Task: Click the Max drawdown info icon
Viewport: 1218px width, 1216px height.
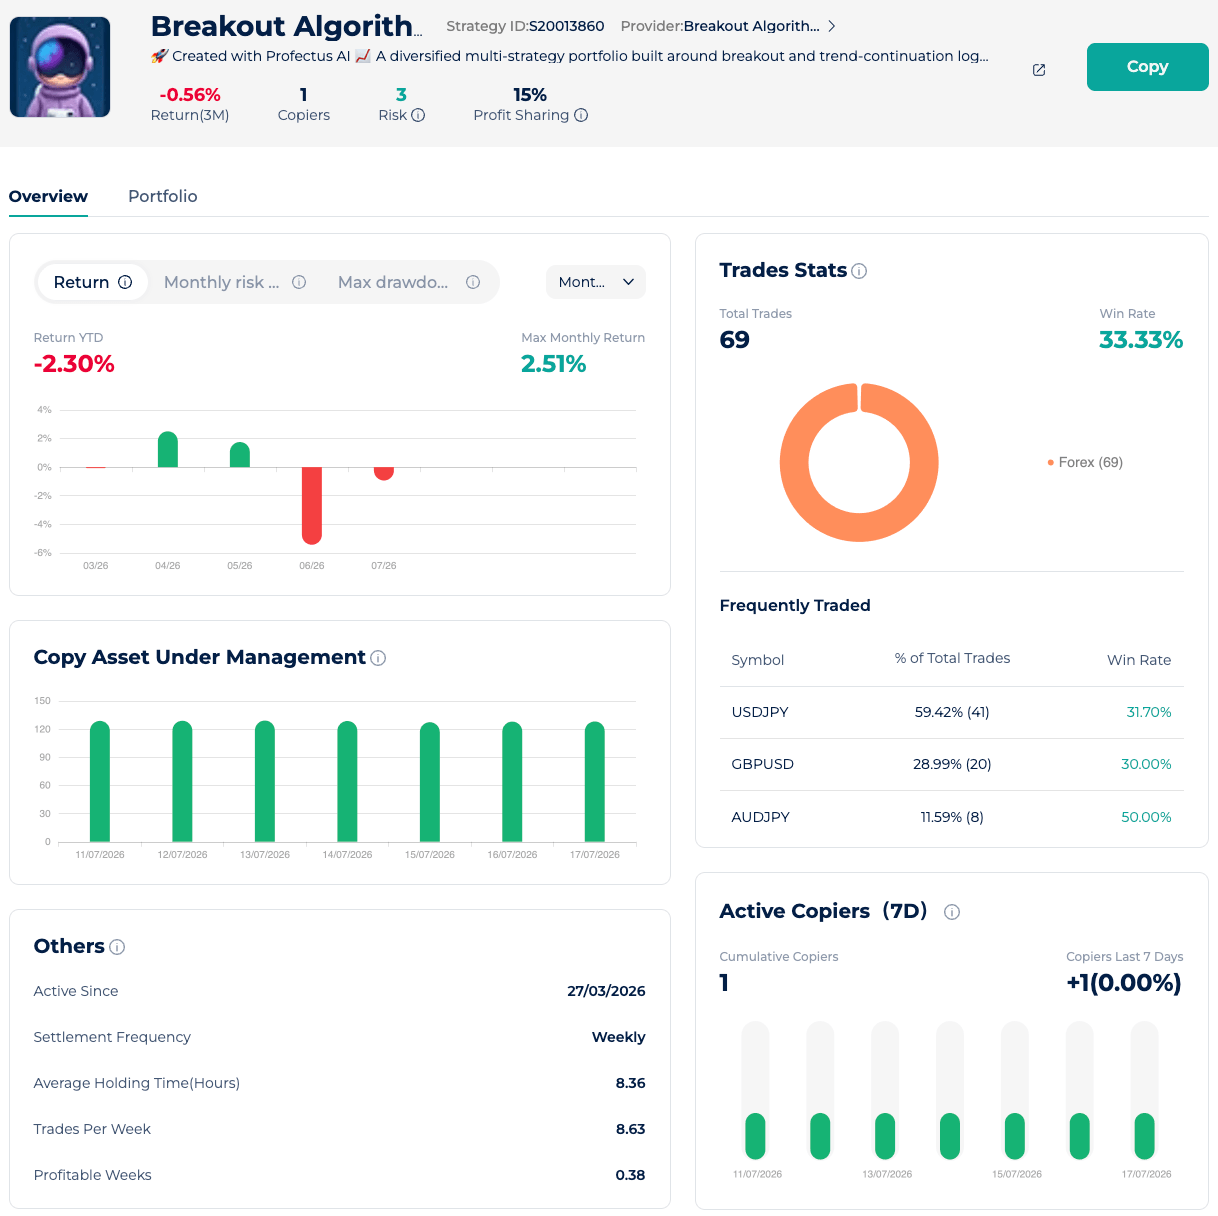Action: pyautogui.click(x=473, y=282)
